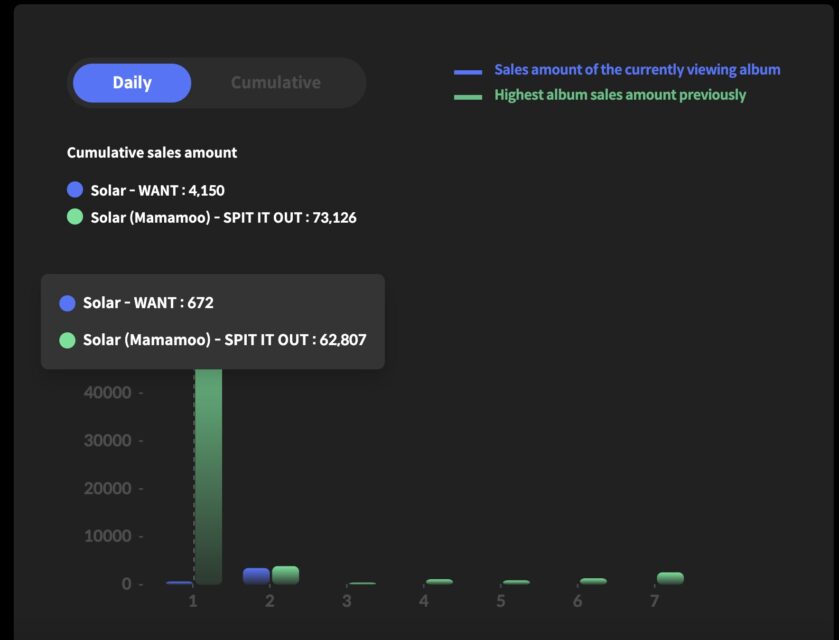
Task: Click the 10000 y-axis label
Action: click(108, 536)
